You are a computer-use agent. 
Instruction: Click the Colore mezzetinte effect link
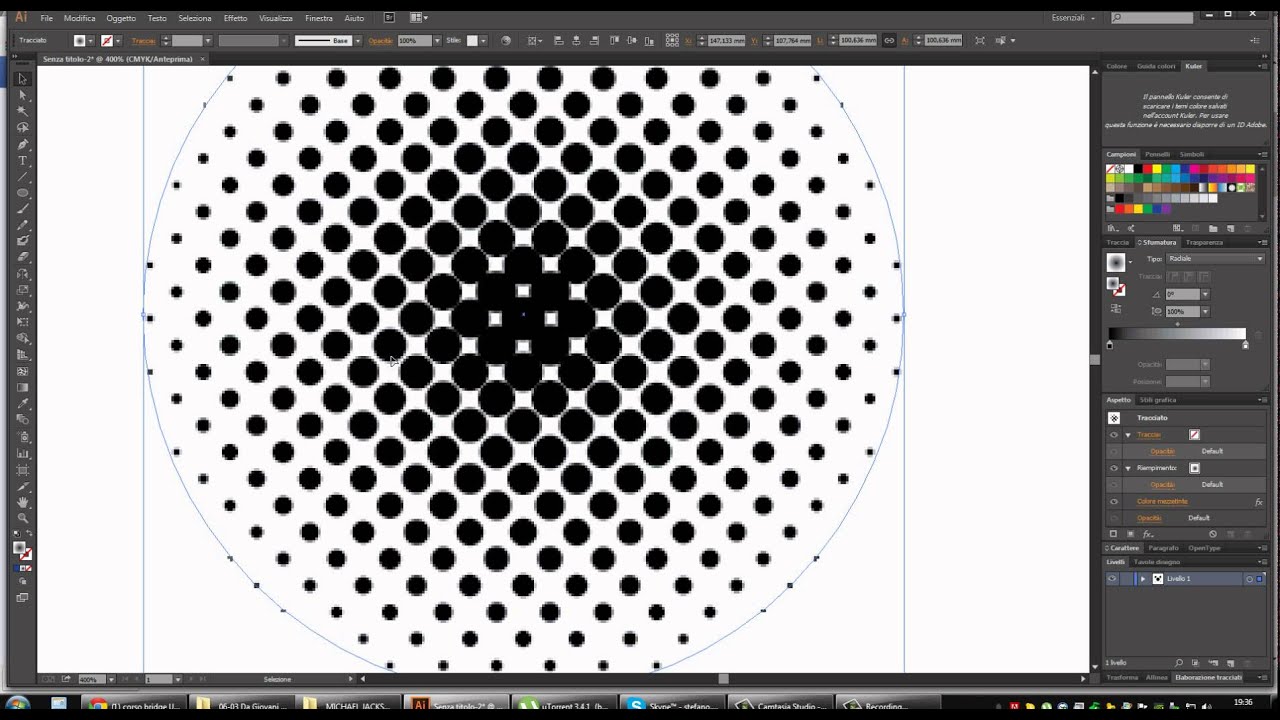point(1162,501)
